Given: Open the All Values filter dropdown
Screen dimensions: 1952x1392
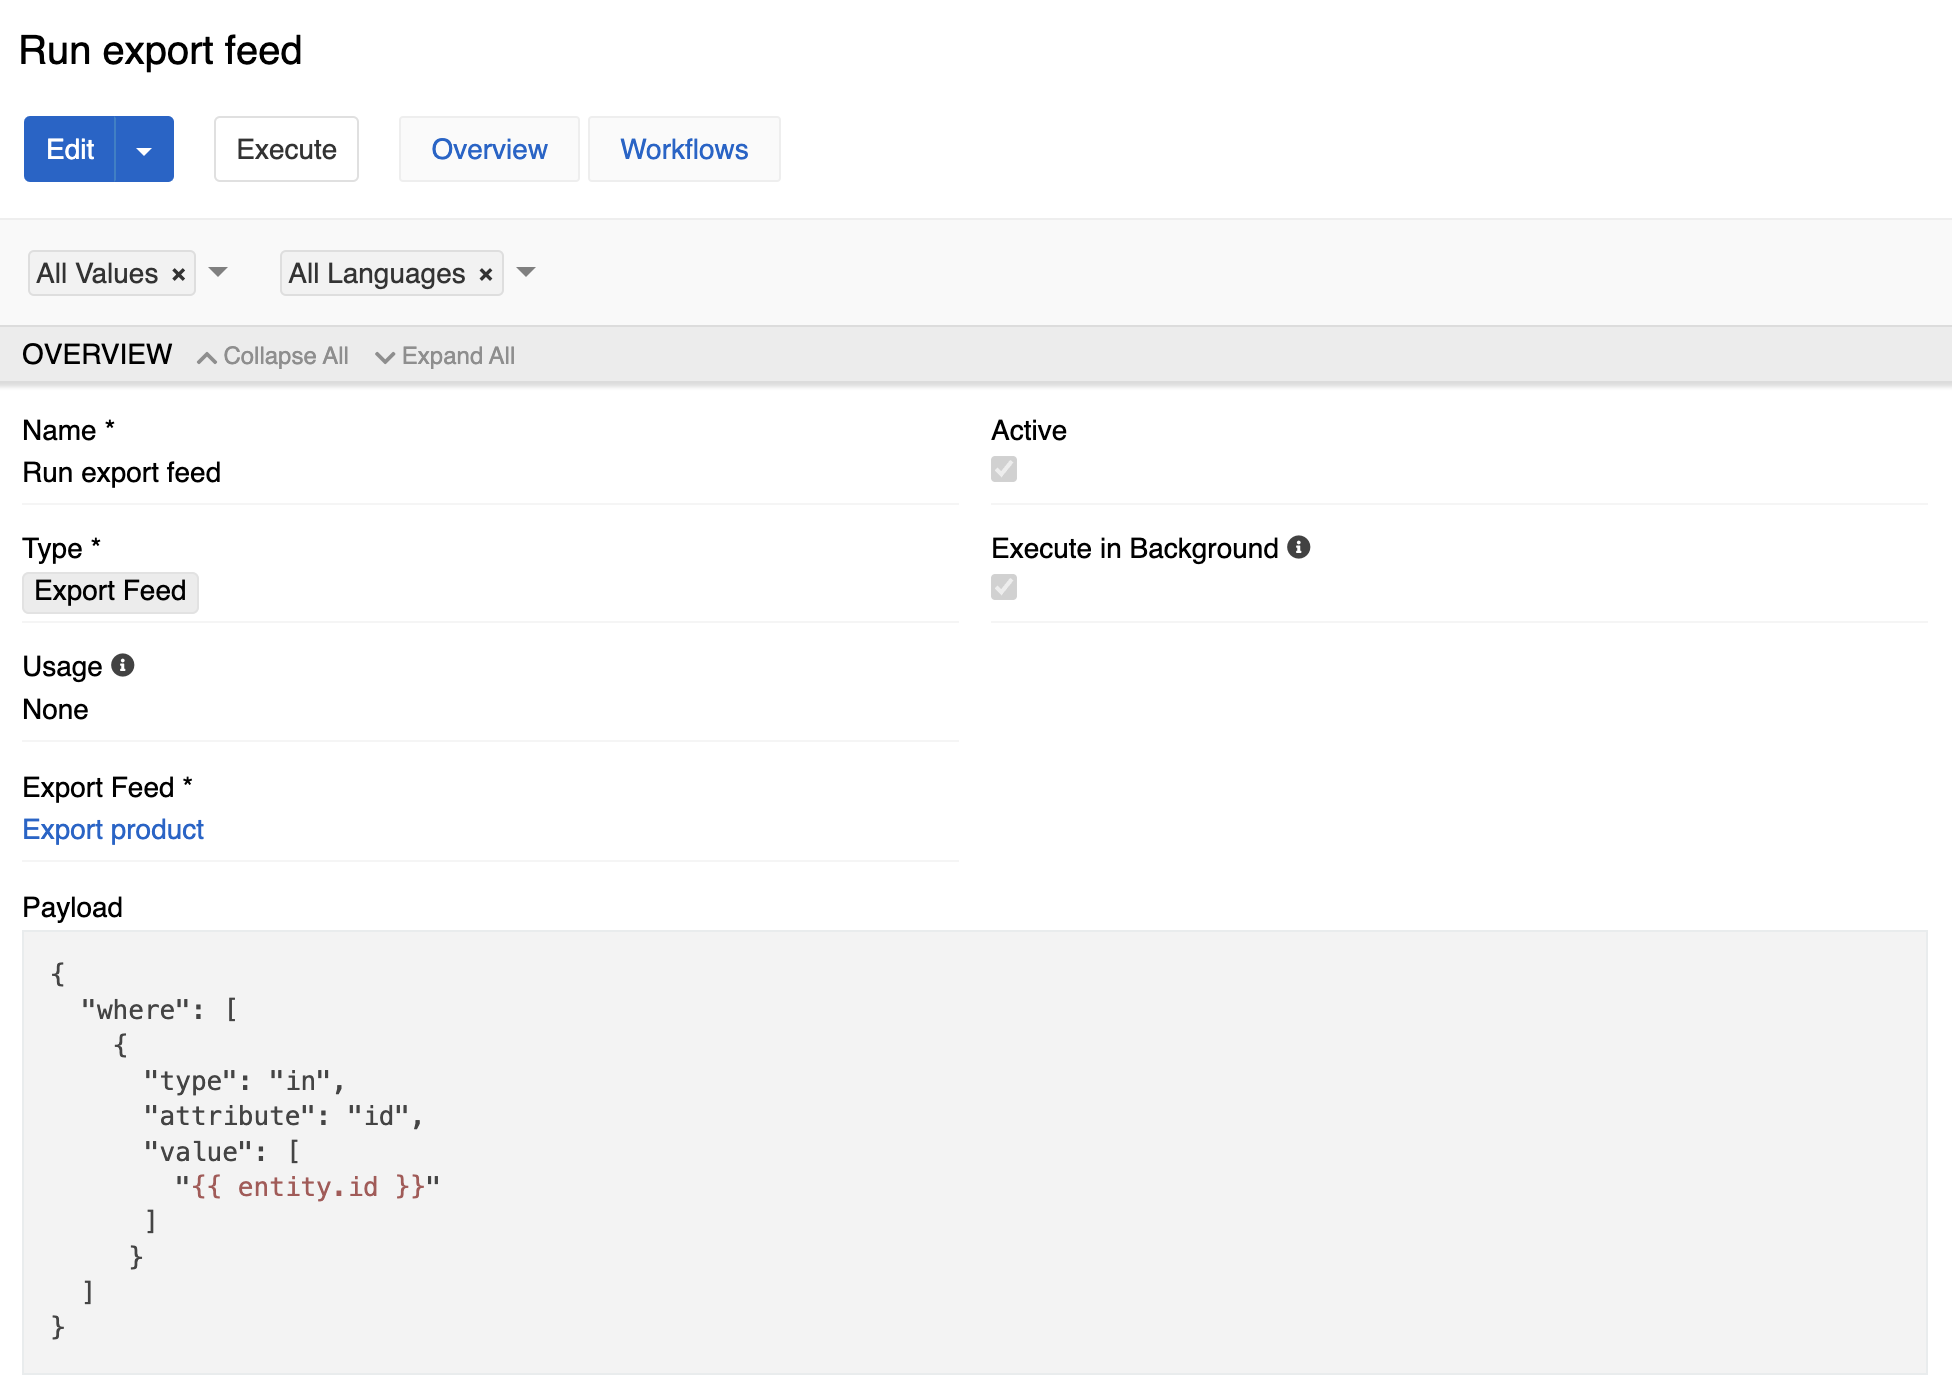Looking at the screenshot, I should (218, 272).
